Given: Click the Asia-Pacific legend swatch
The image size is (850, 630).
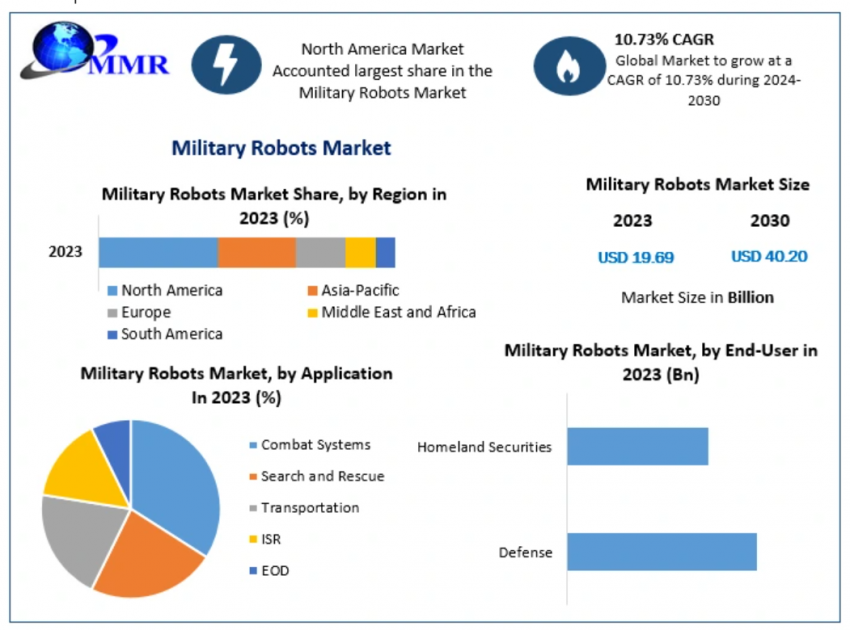Looking at the screenshot, I should (x=312, y=291).
